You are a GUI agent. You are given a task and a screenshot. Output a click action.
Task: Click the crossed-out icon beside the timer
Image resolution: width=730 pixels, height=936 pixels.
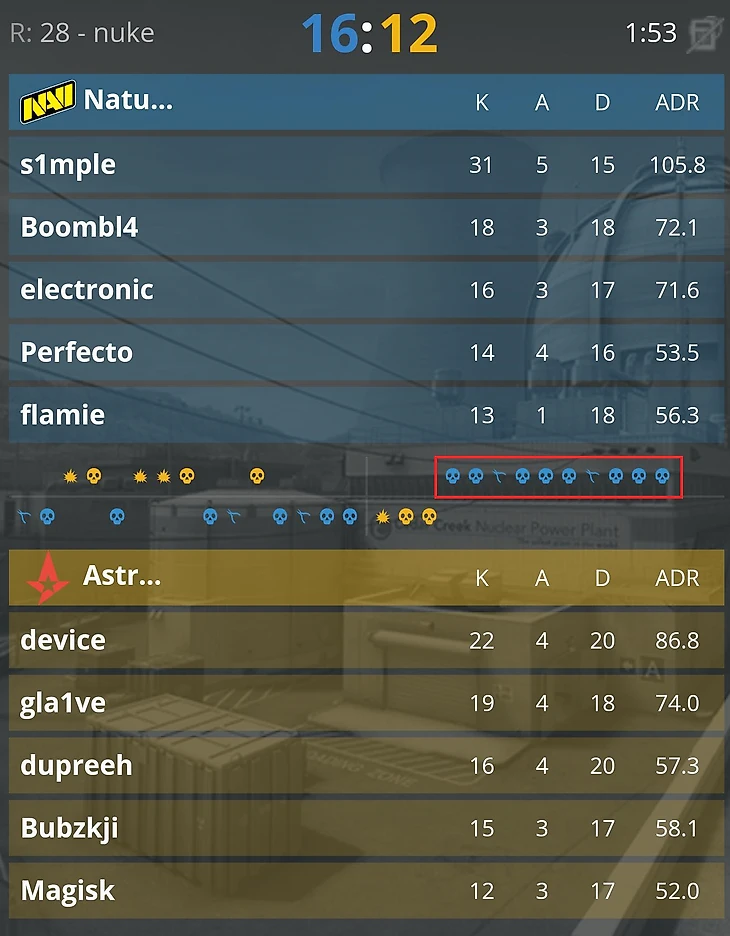click(706, 33)
